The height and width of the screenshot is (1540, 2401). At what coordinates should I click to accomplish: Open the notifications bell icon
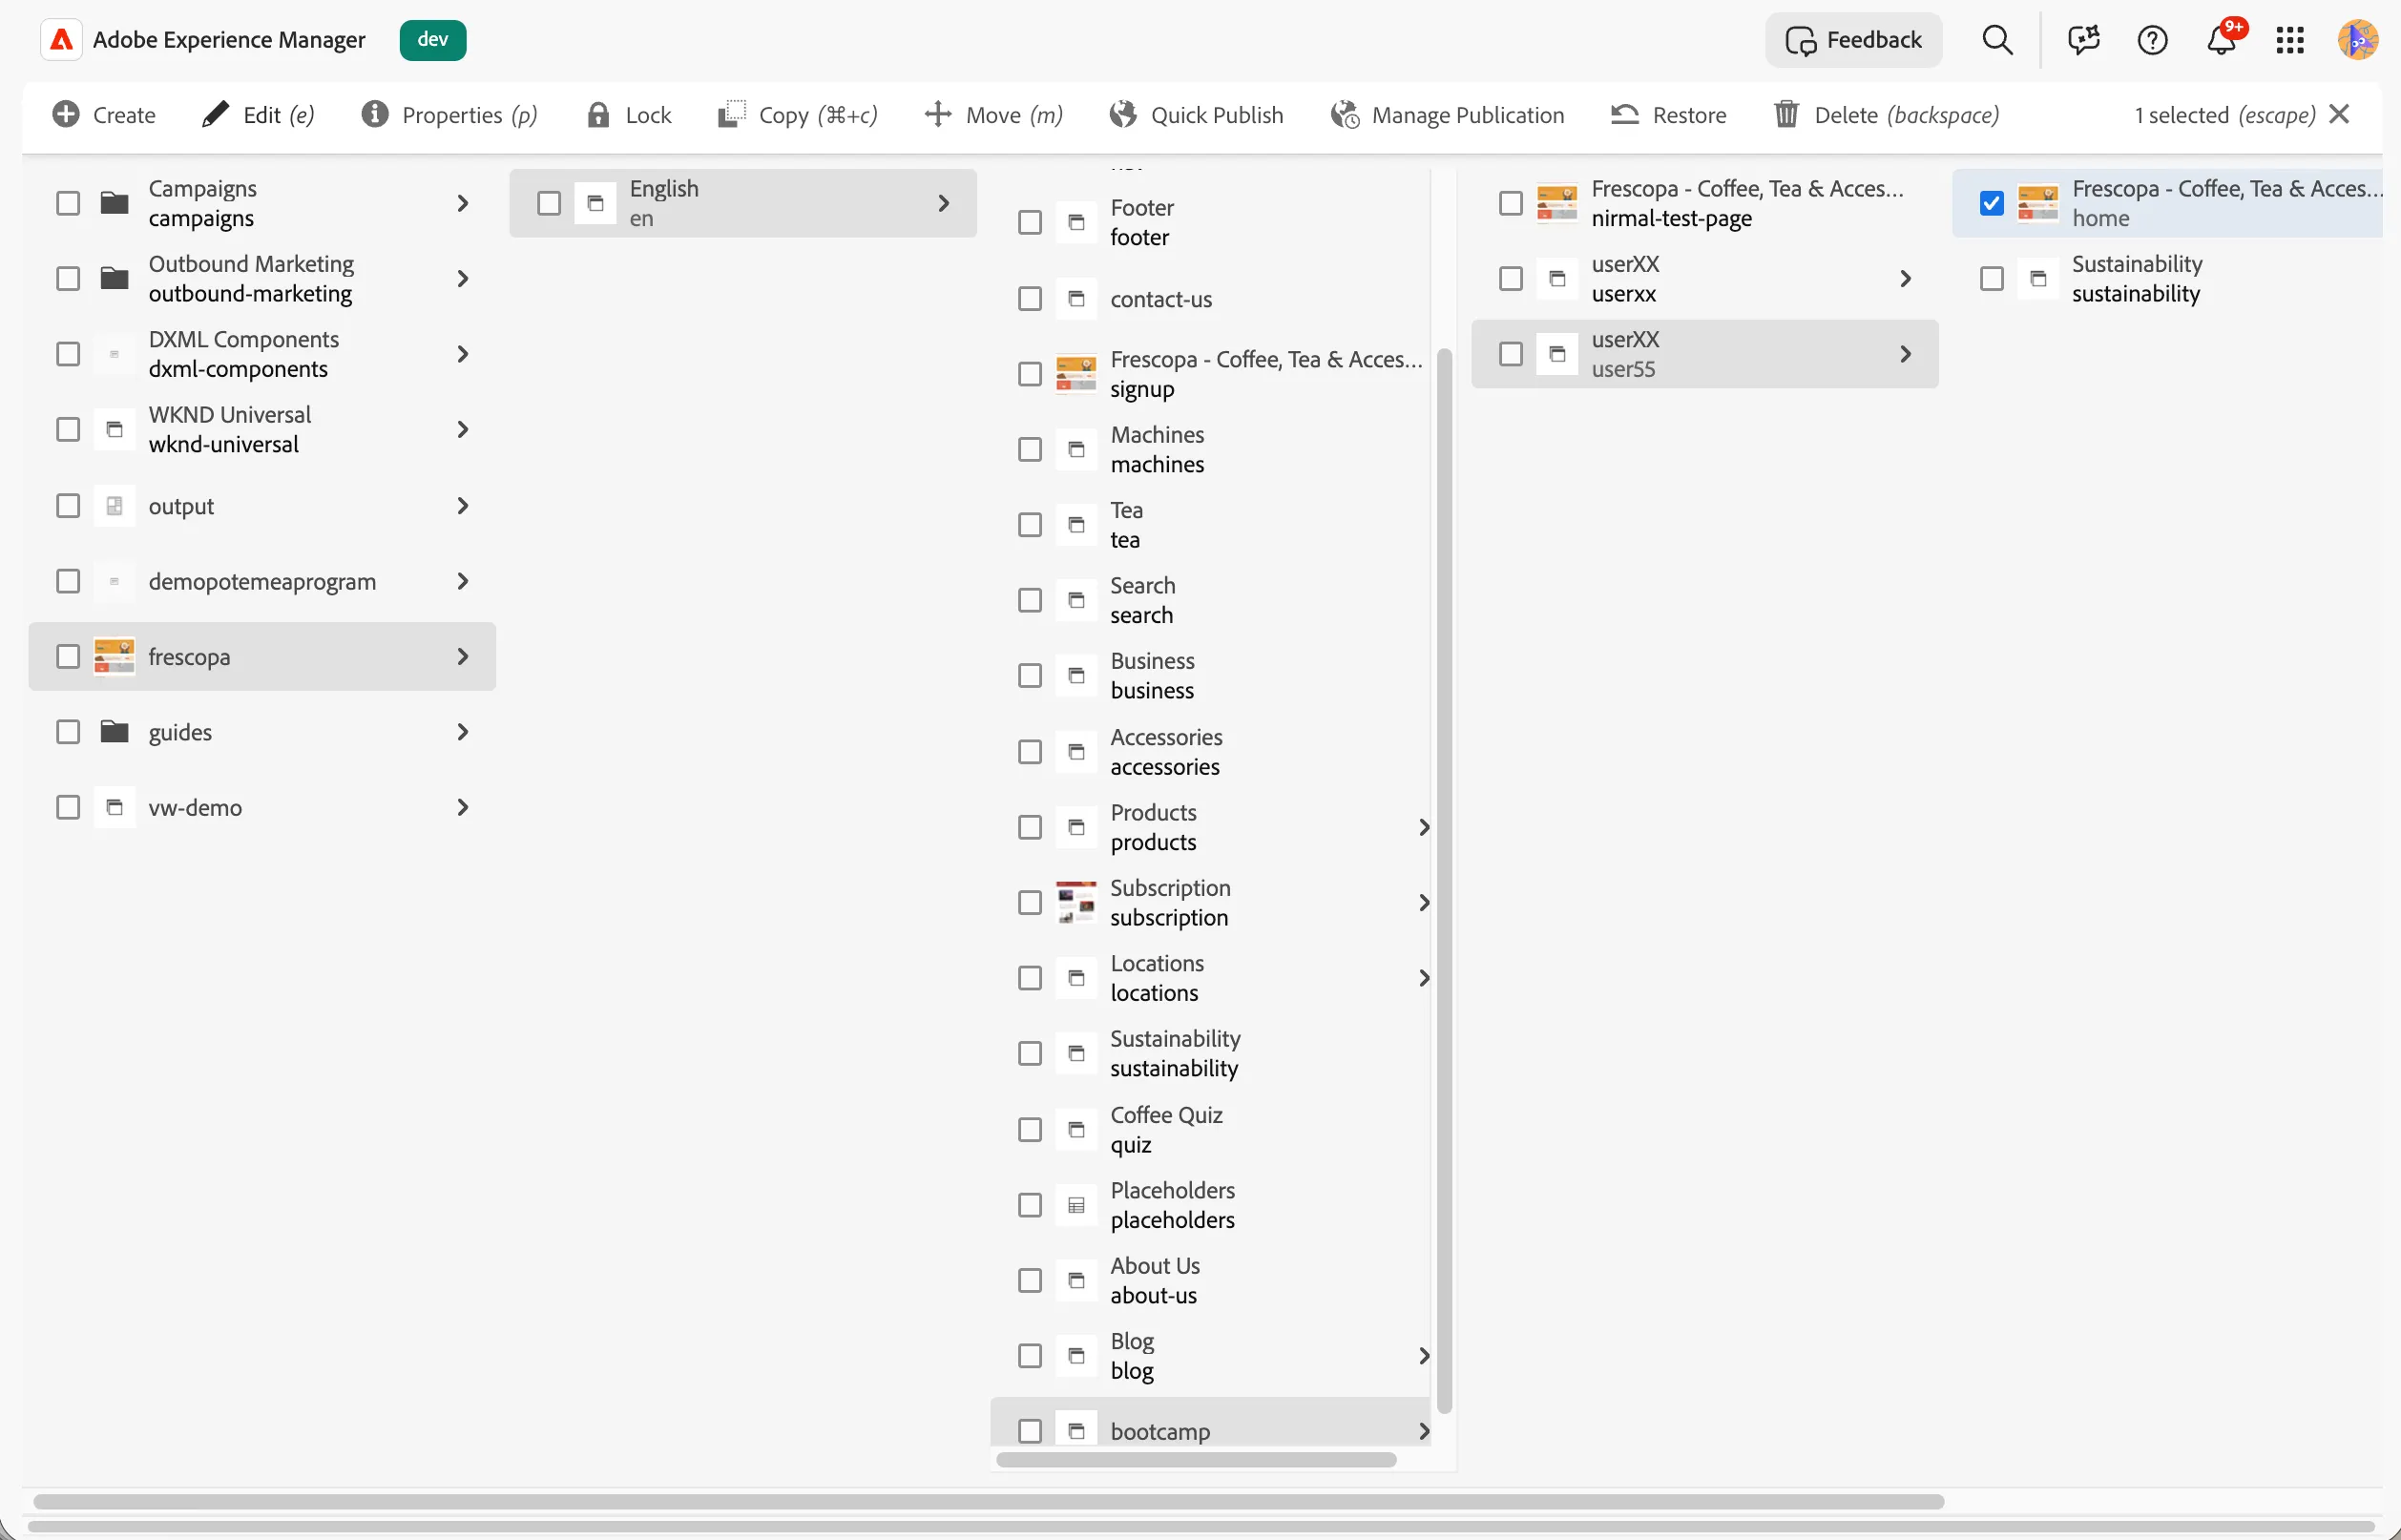(x=2221, y=40)
